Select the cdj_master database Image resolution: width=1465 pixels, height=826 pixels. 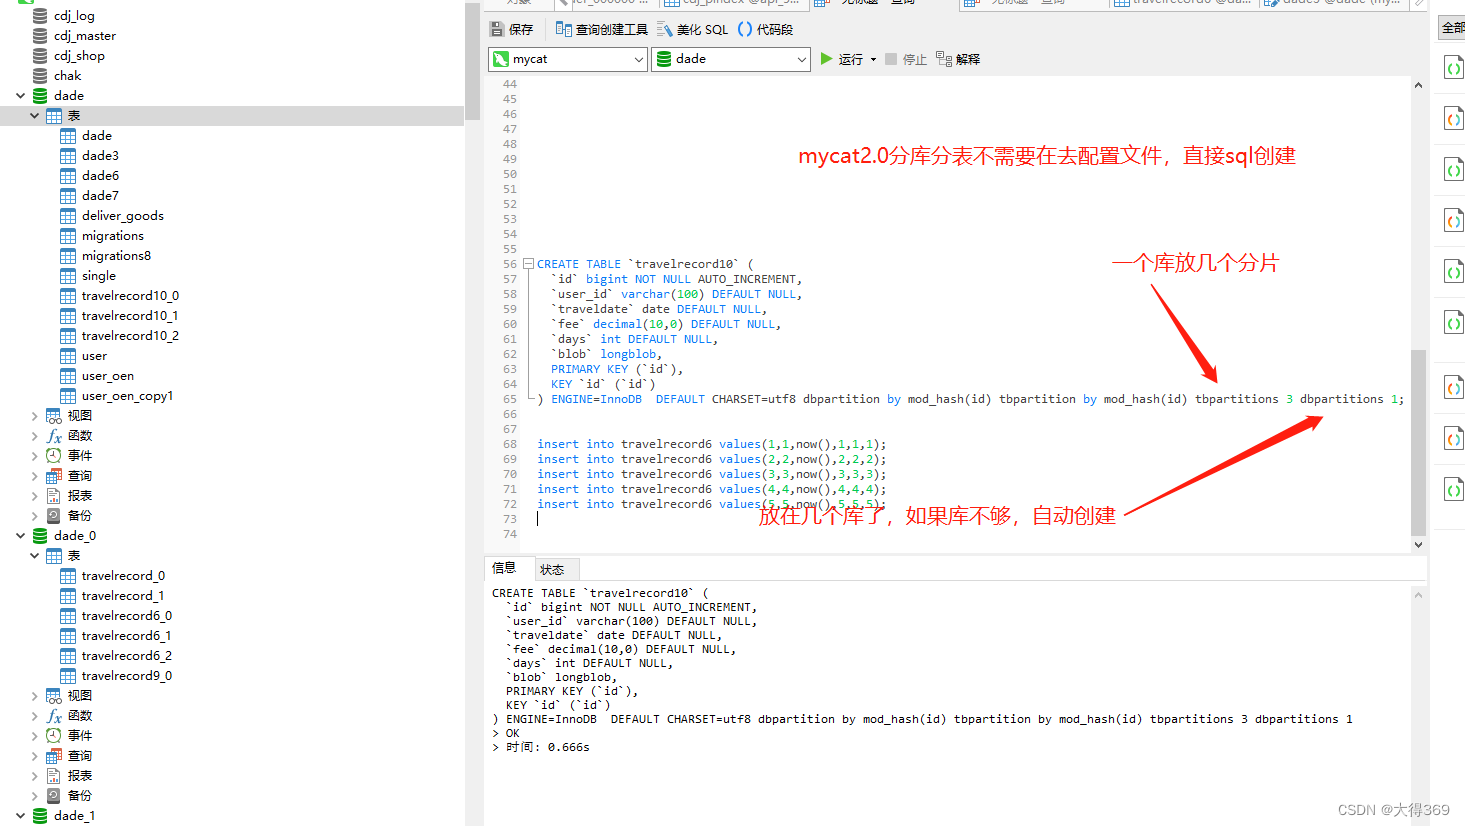click(x=85, y=36)
